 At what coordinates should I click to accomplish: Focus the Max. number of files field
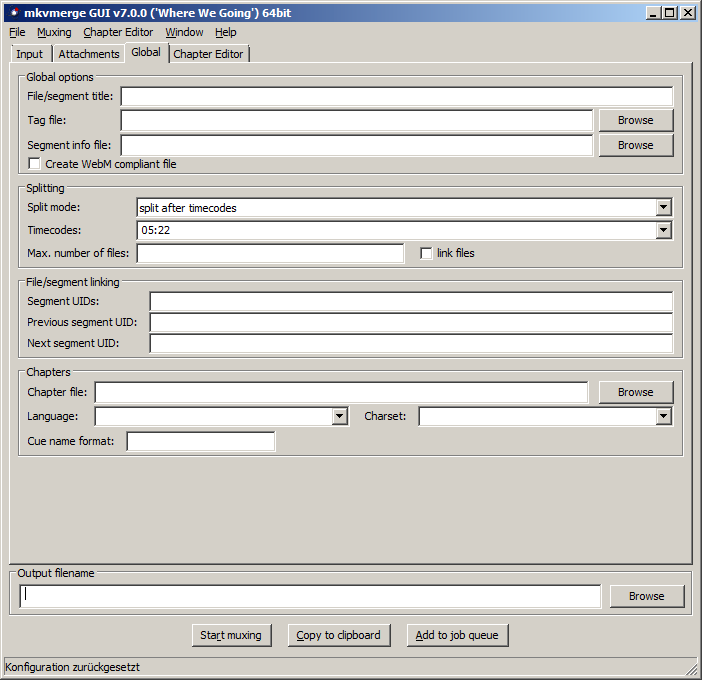(x=270, y=253)
